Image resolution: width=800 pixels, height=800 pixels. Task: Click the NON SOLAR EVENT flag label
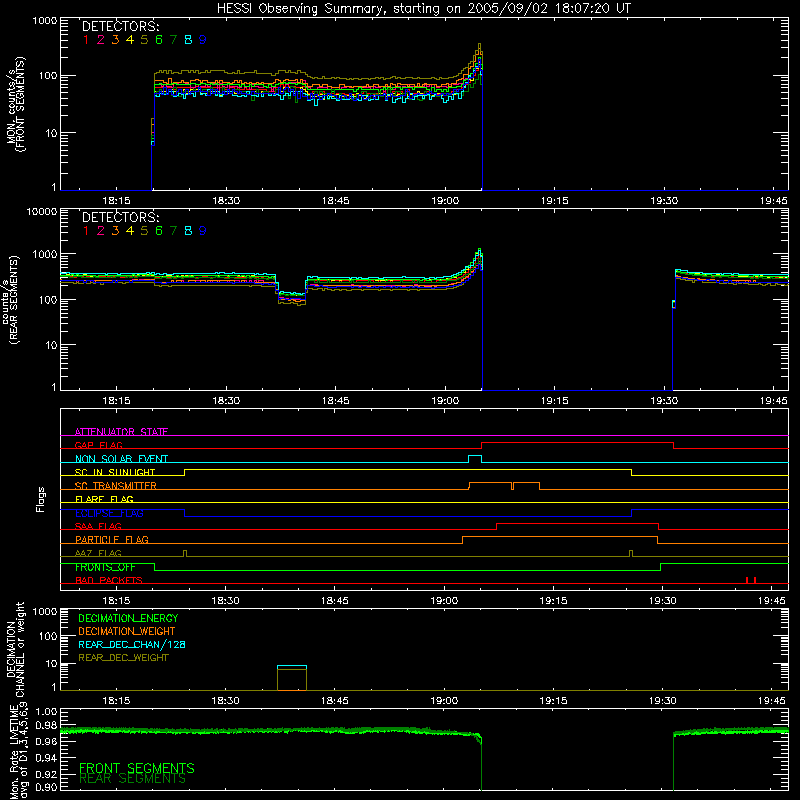click(x=121, y=459)
